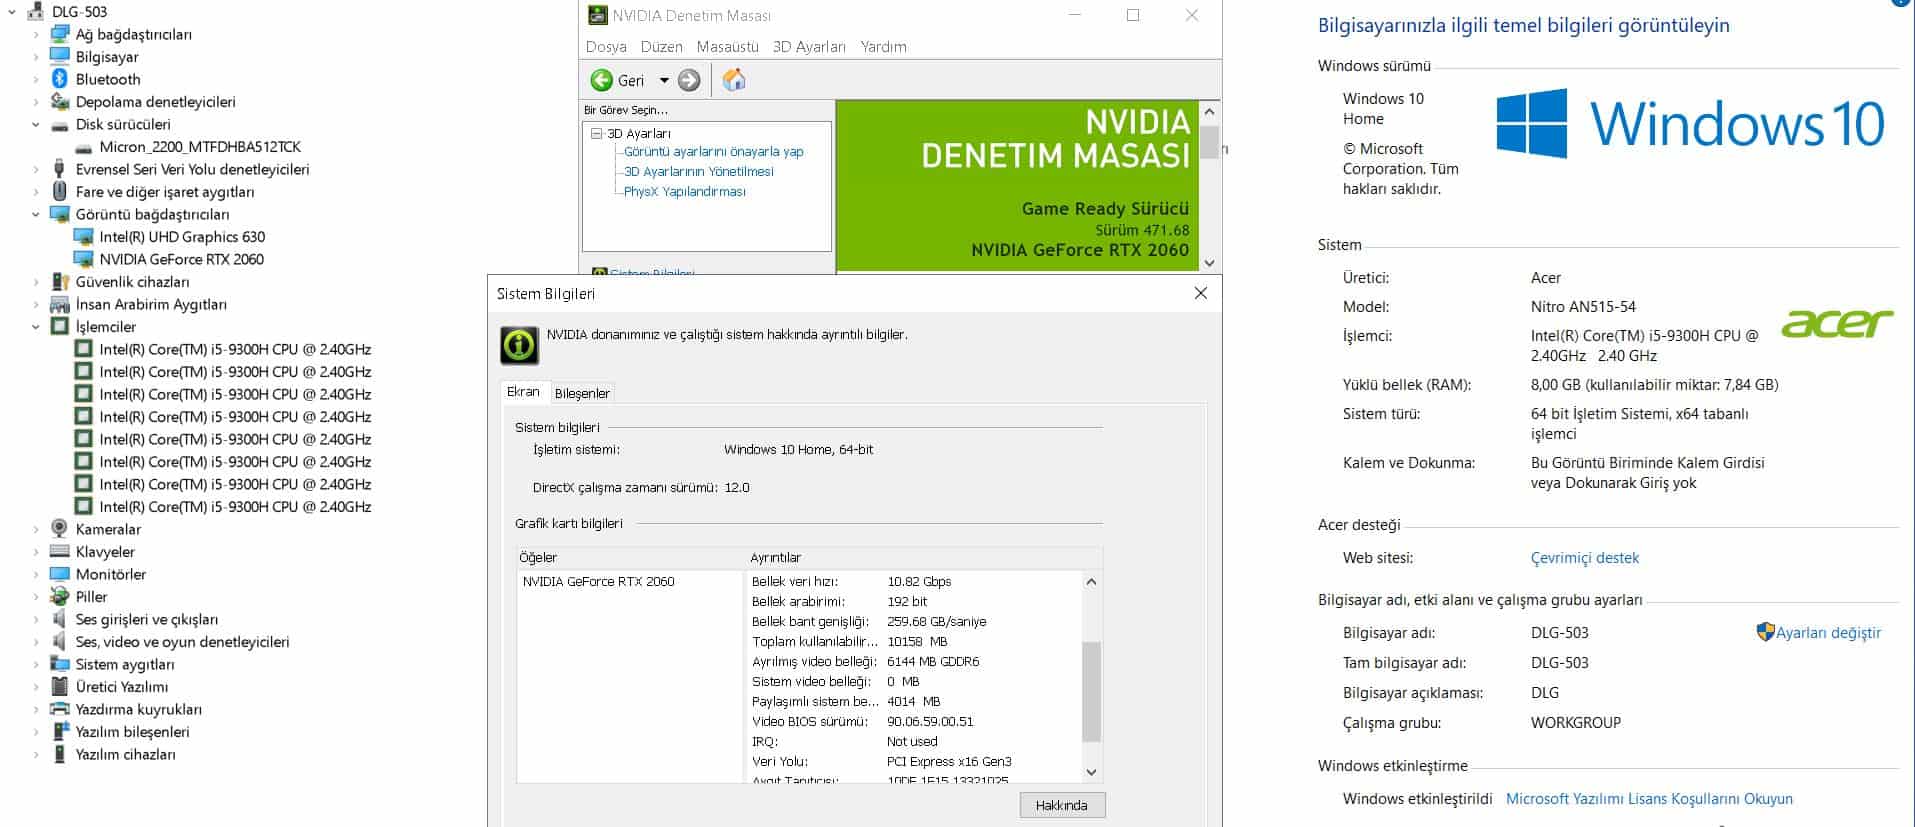Open the Masaüstü menu

pos(727,47)
